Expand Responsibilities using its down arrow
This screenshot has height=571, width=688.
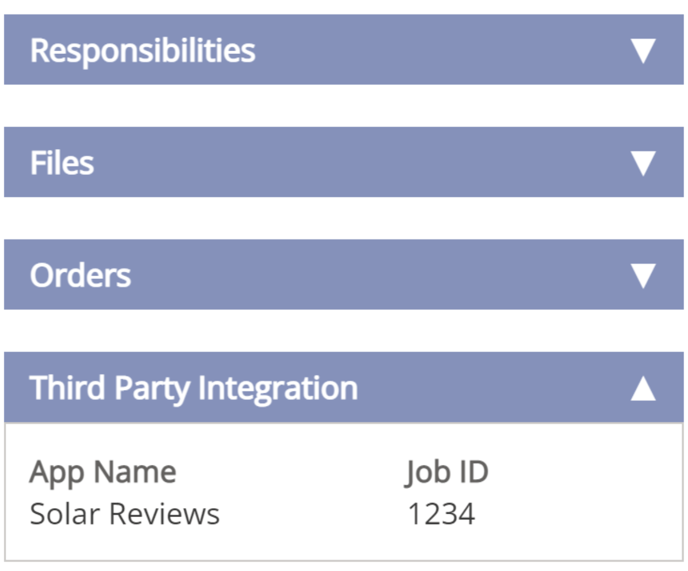643,51
